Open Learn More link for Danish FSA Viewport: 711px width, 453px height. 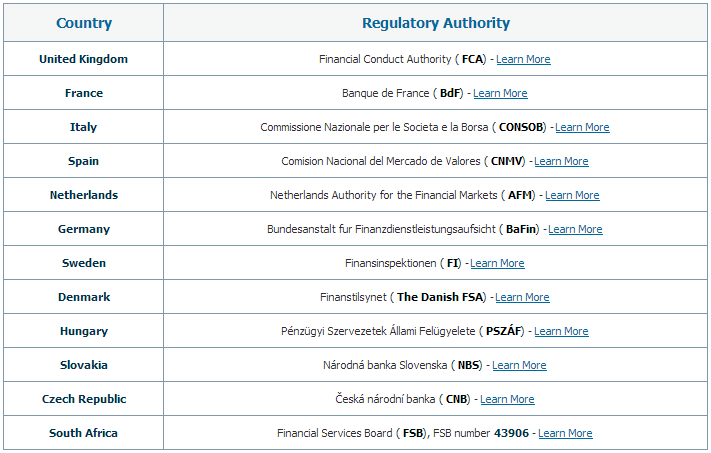(x=522, y=297)
